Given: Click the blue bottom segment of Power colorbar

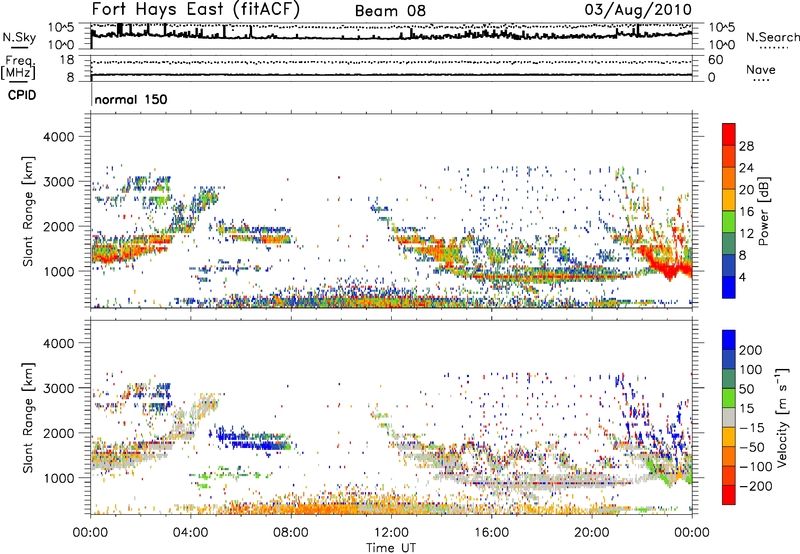Looking at the screenshot, I should coord(729,287).
